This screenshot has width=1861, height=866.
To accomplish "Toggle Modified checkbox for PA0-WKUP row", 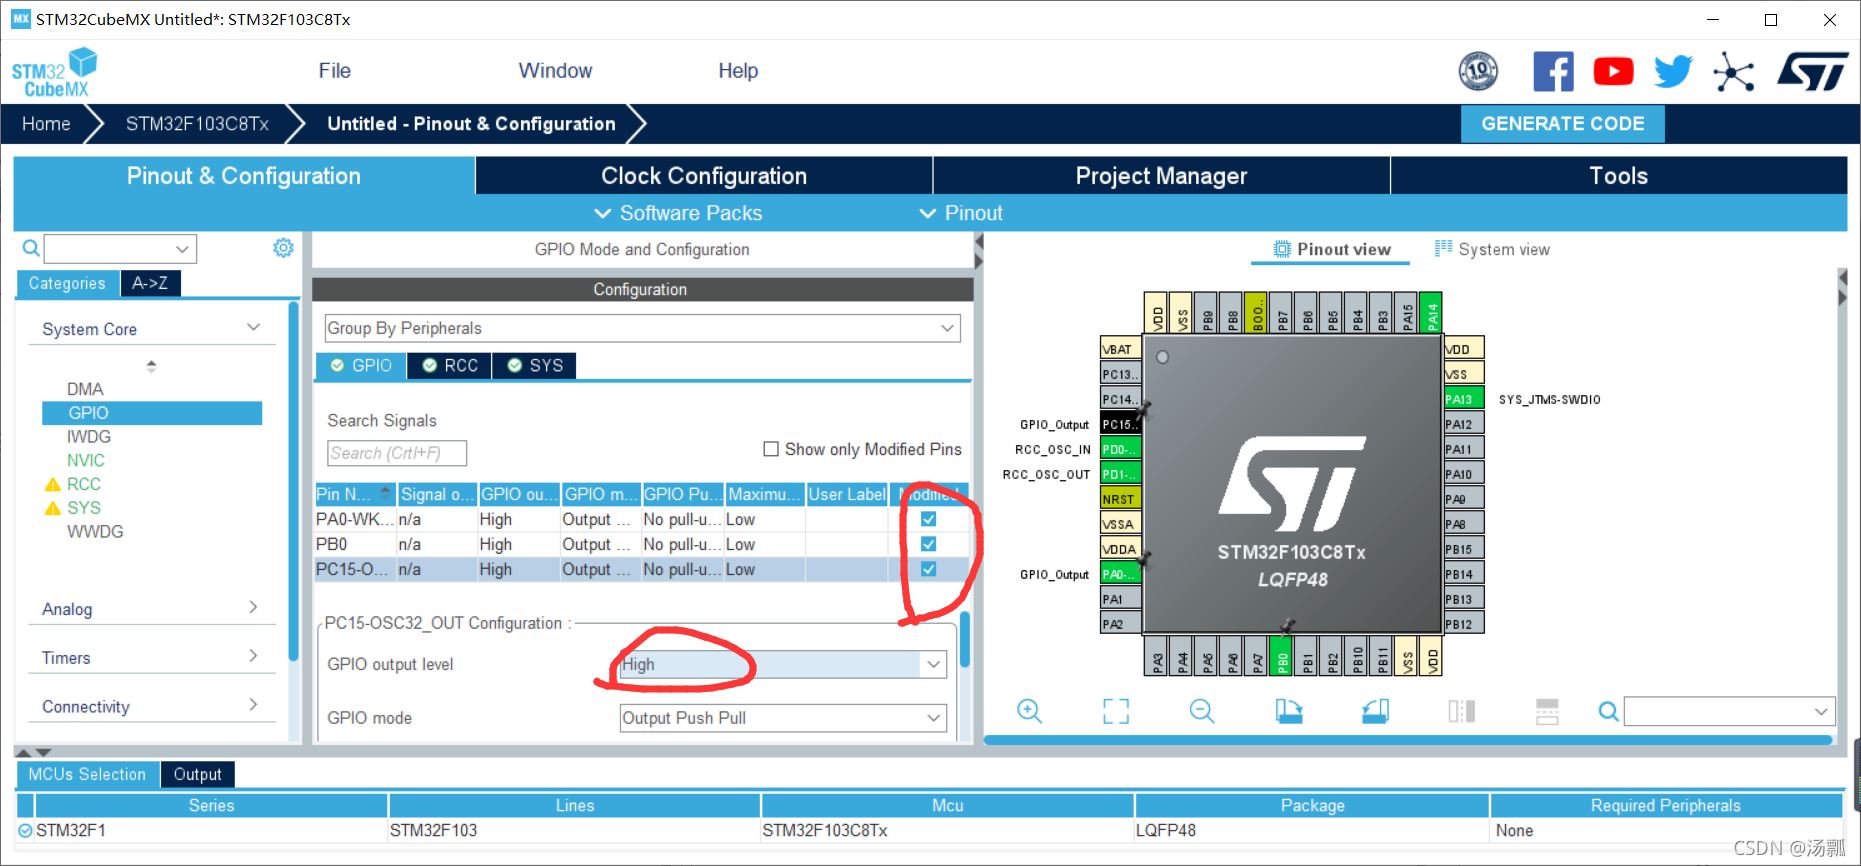I will [x=928, y=519].
